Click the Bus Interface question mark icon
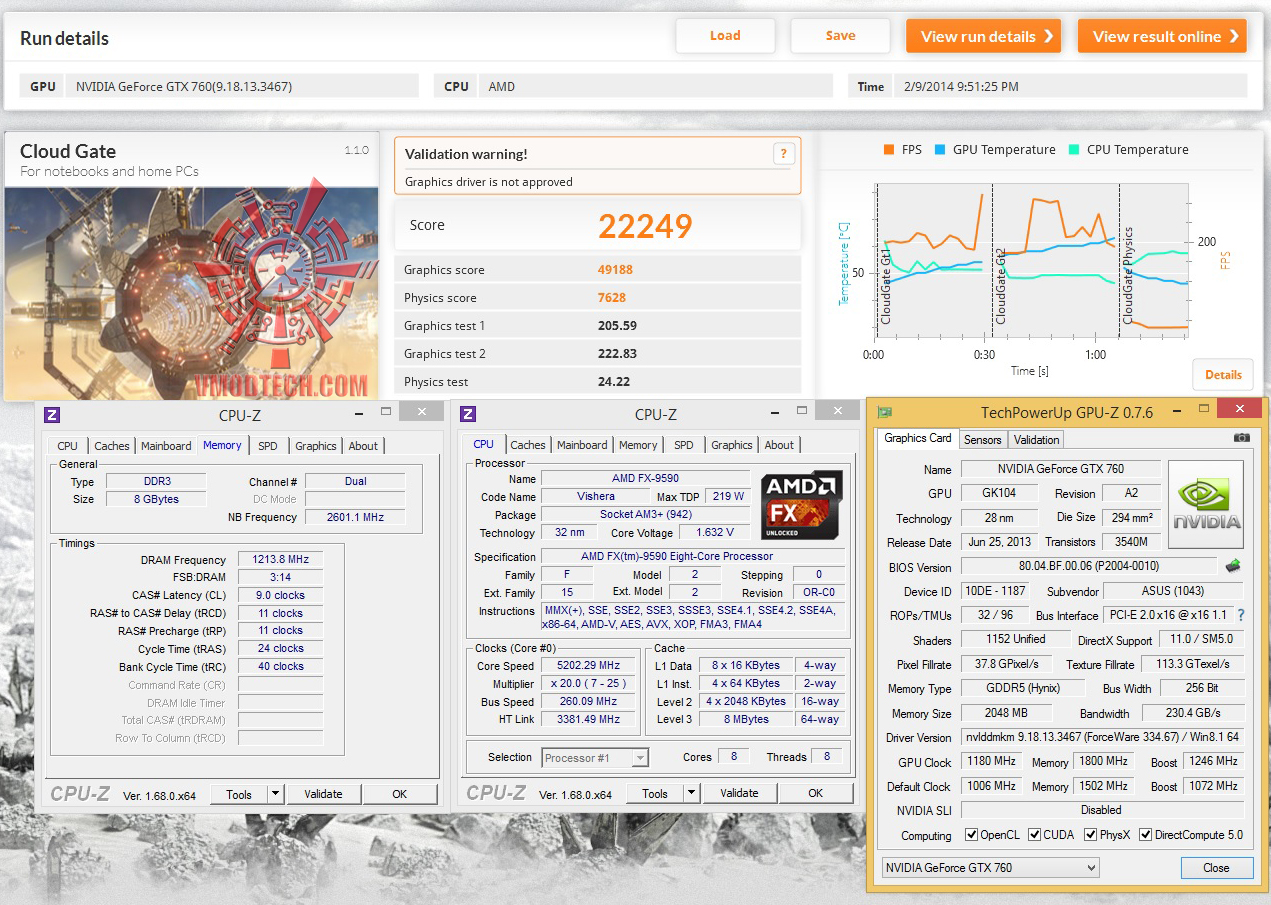The width and height of the screenshot is (1271, 905). coord(1241,616)
